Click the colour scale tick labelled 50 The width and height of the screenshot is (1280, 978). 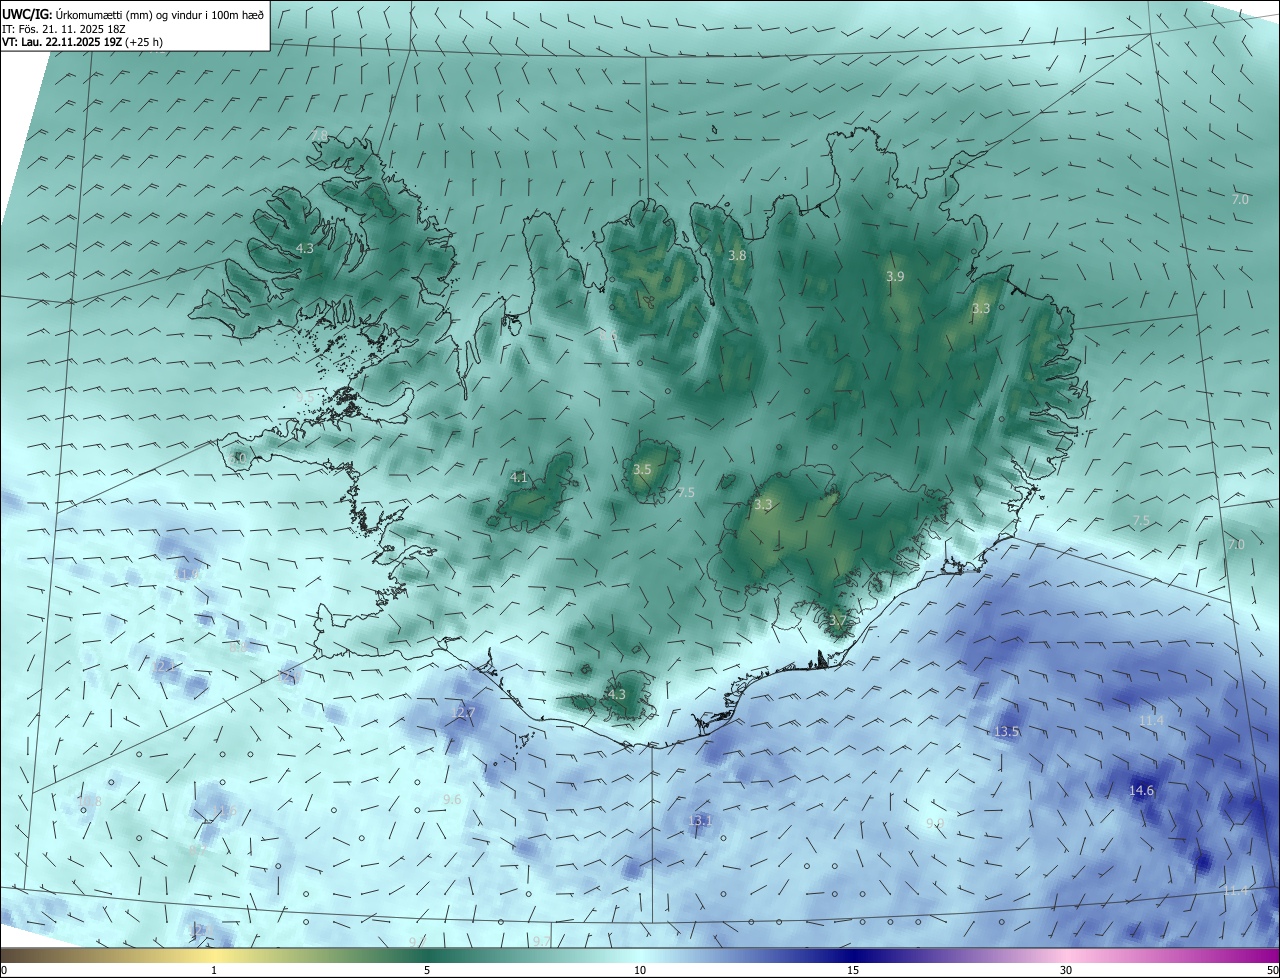click(x=1272, y=970)
